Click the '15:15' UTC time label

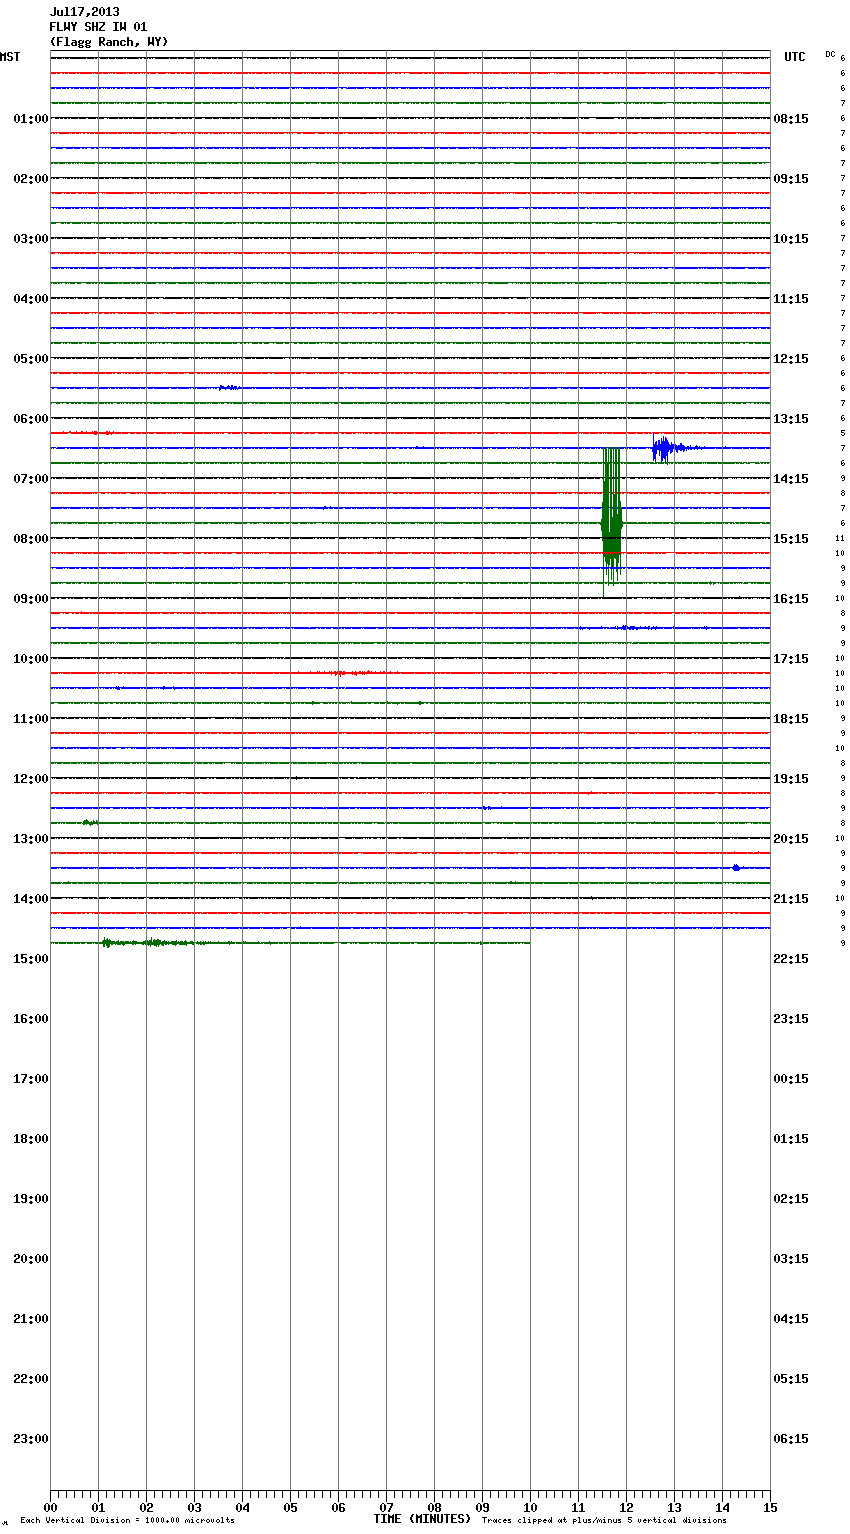[791, 539]
